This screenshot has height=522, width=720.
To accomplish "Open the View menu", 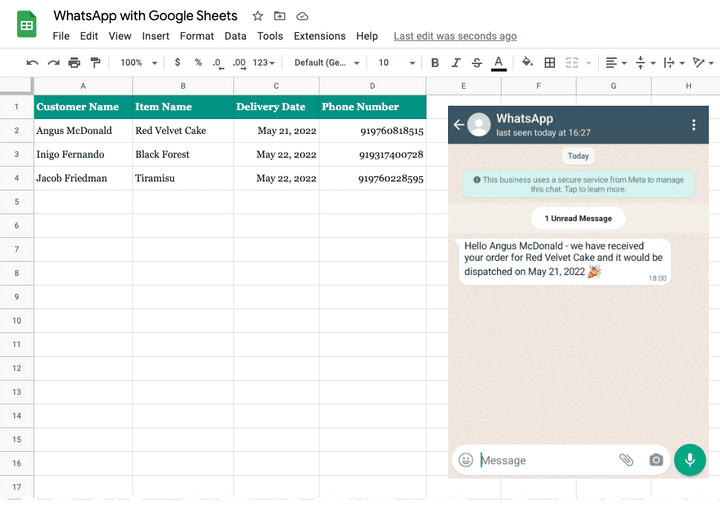I will (120, 36).
